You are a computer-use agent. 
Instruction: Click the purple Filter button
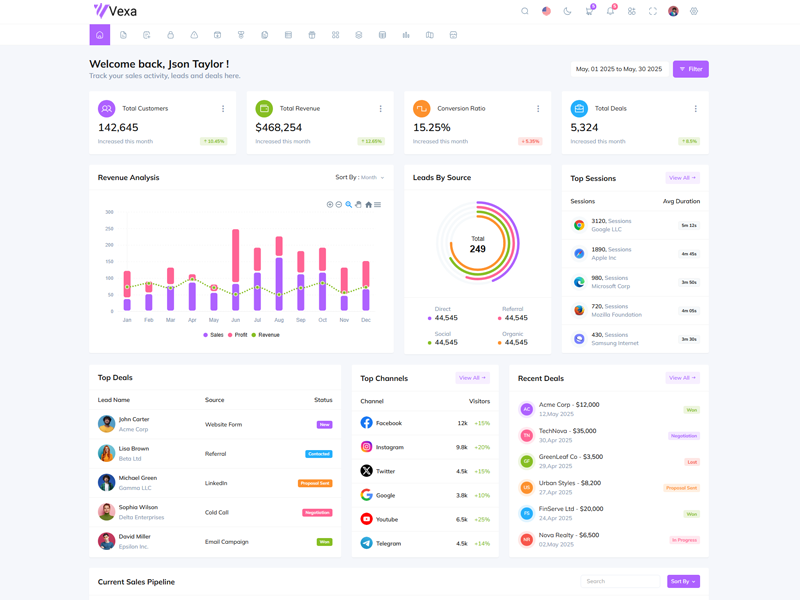click(690, 69)
